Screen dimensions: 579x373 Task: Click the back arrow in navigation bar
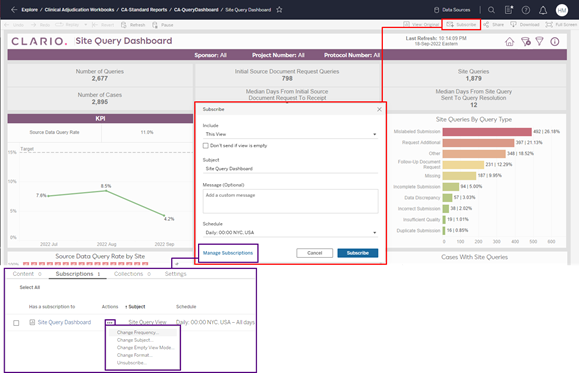(14, 10)
